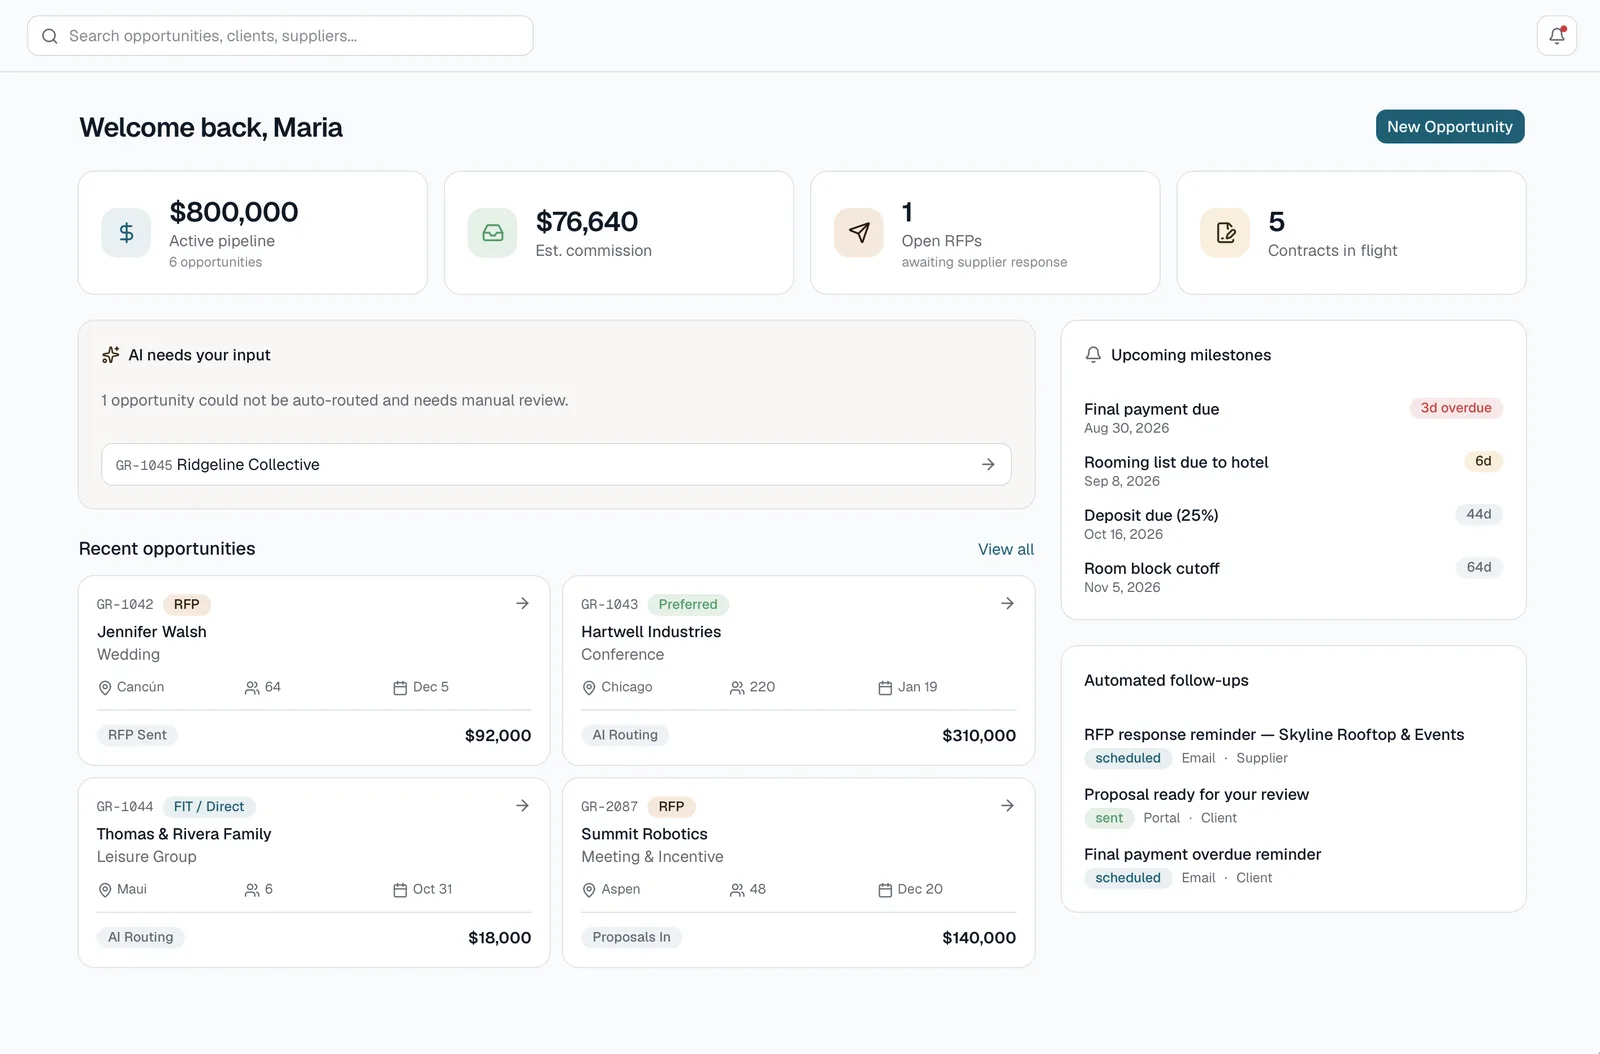Screen dimensions: 1600x1054
Task: Click the calendar icon next to Oct 31
Action: (400, 890)
